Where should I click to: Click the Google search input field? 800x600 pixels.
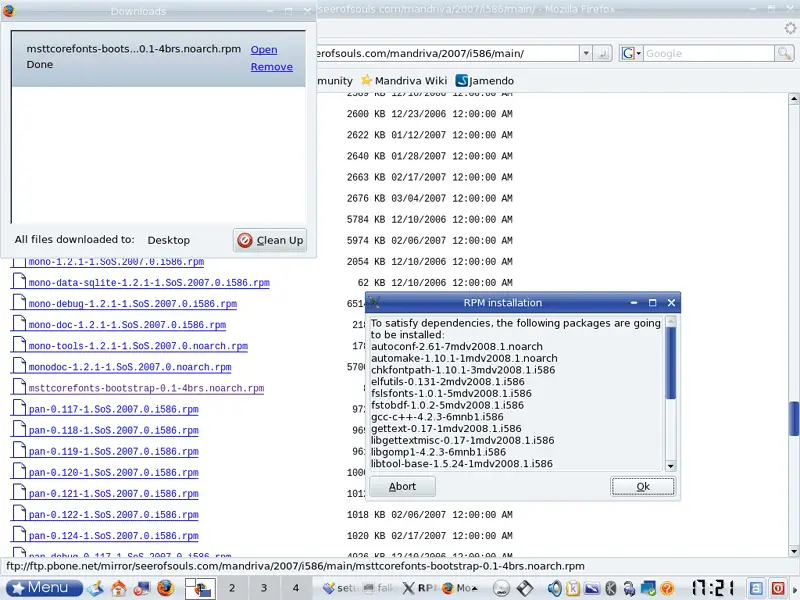click(708, 53)
